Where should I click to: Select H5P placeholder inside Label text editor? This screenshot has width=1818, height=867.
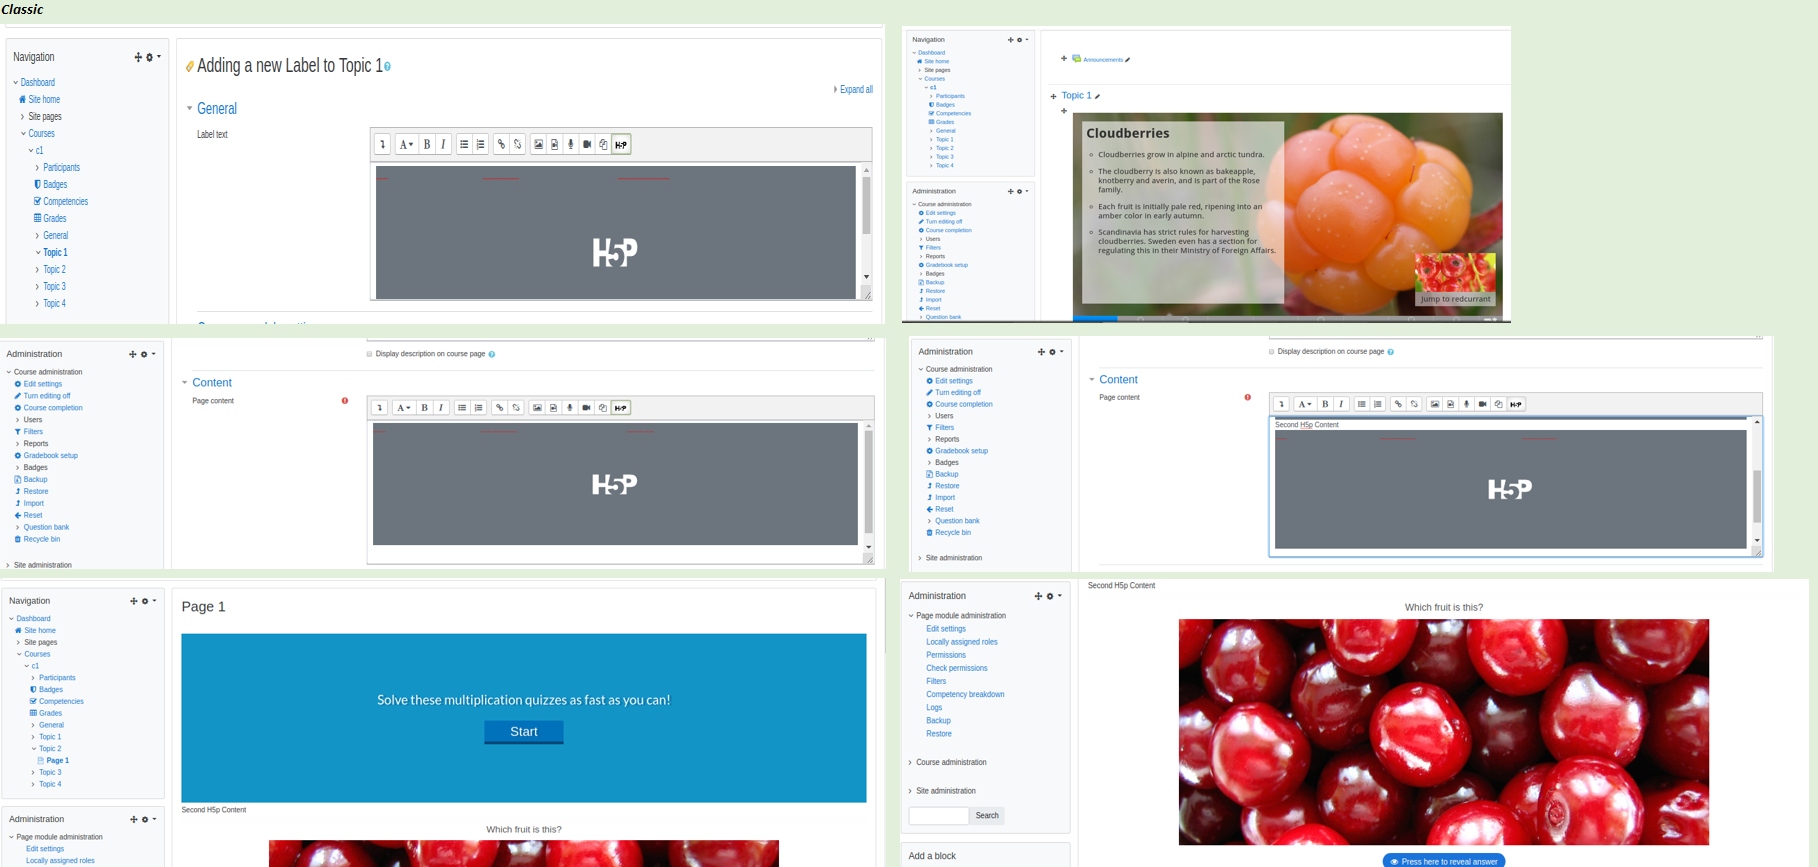click(x=615, y=232)
